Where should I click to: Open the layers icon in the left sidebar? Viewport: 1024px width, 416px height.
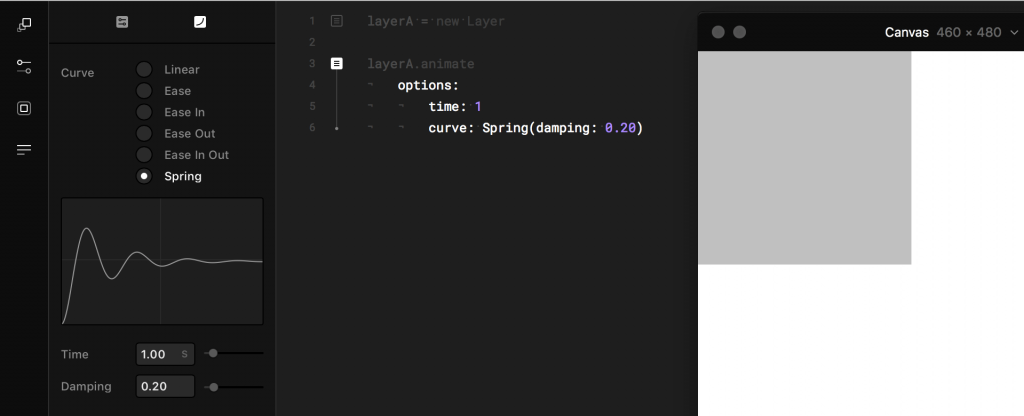(x=24, y=25)
